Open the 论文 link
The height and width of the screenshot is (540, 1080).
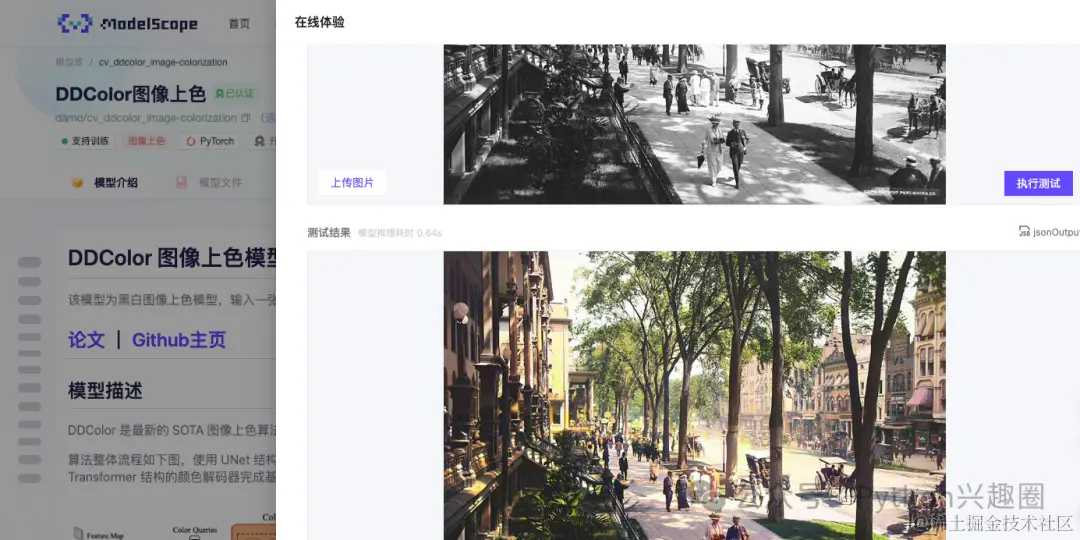(x=86, y=340)
